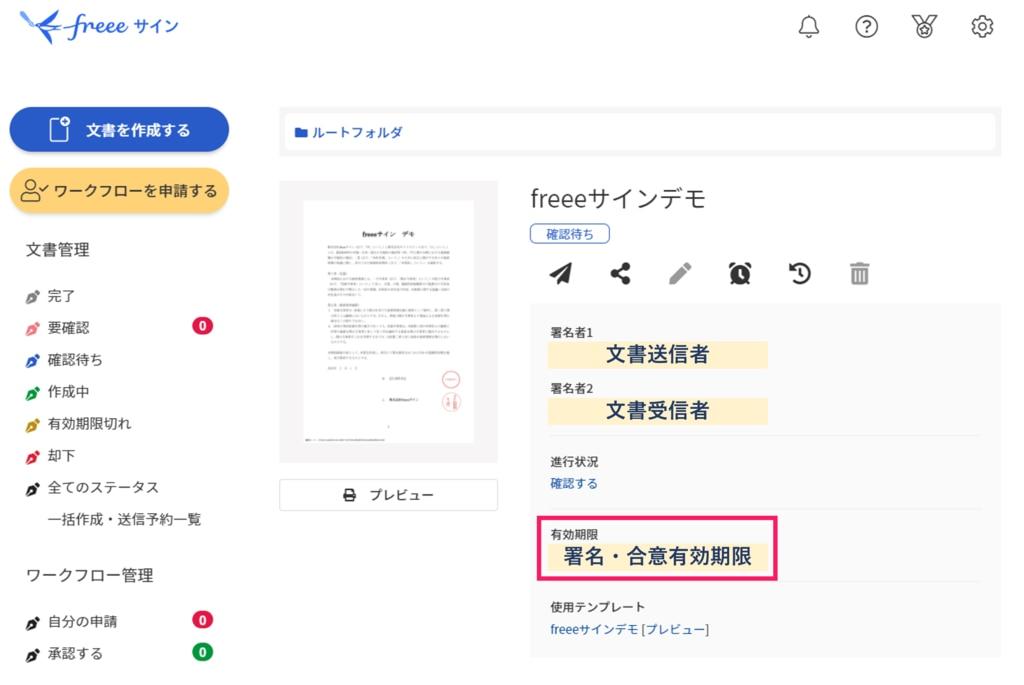Viewport: 1024px width, 685px height.
Task: Click the green pen icon beside 作成中
Action: 32,393
